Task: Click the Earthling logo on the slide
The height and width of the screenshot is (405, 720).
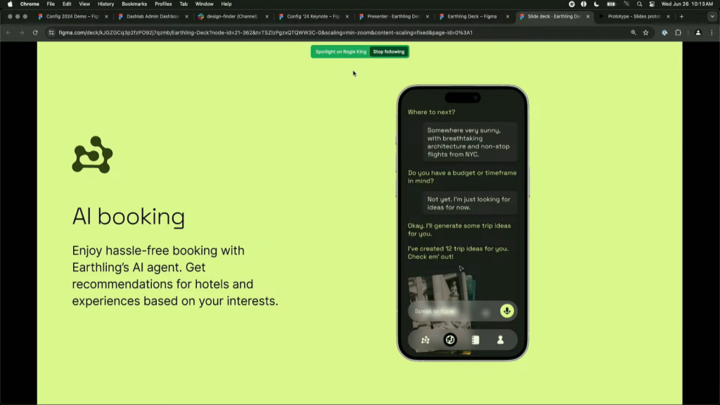Action: [92, 155]
